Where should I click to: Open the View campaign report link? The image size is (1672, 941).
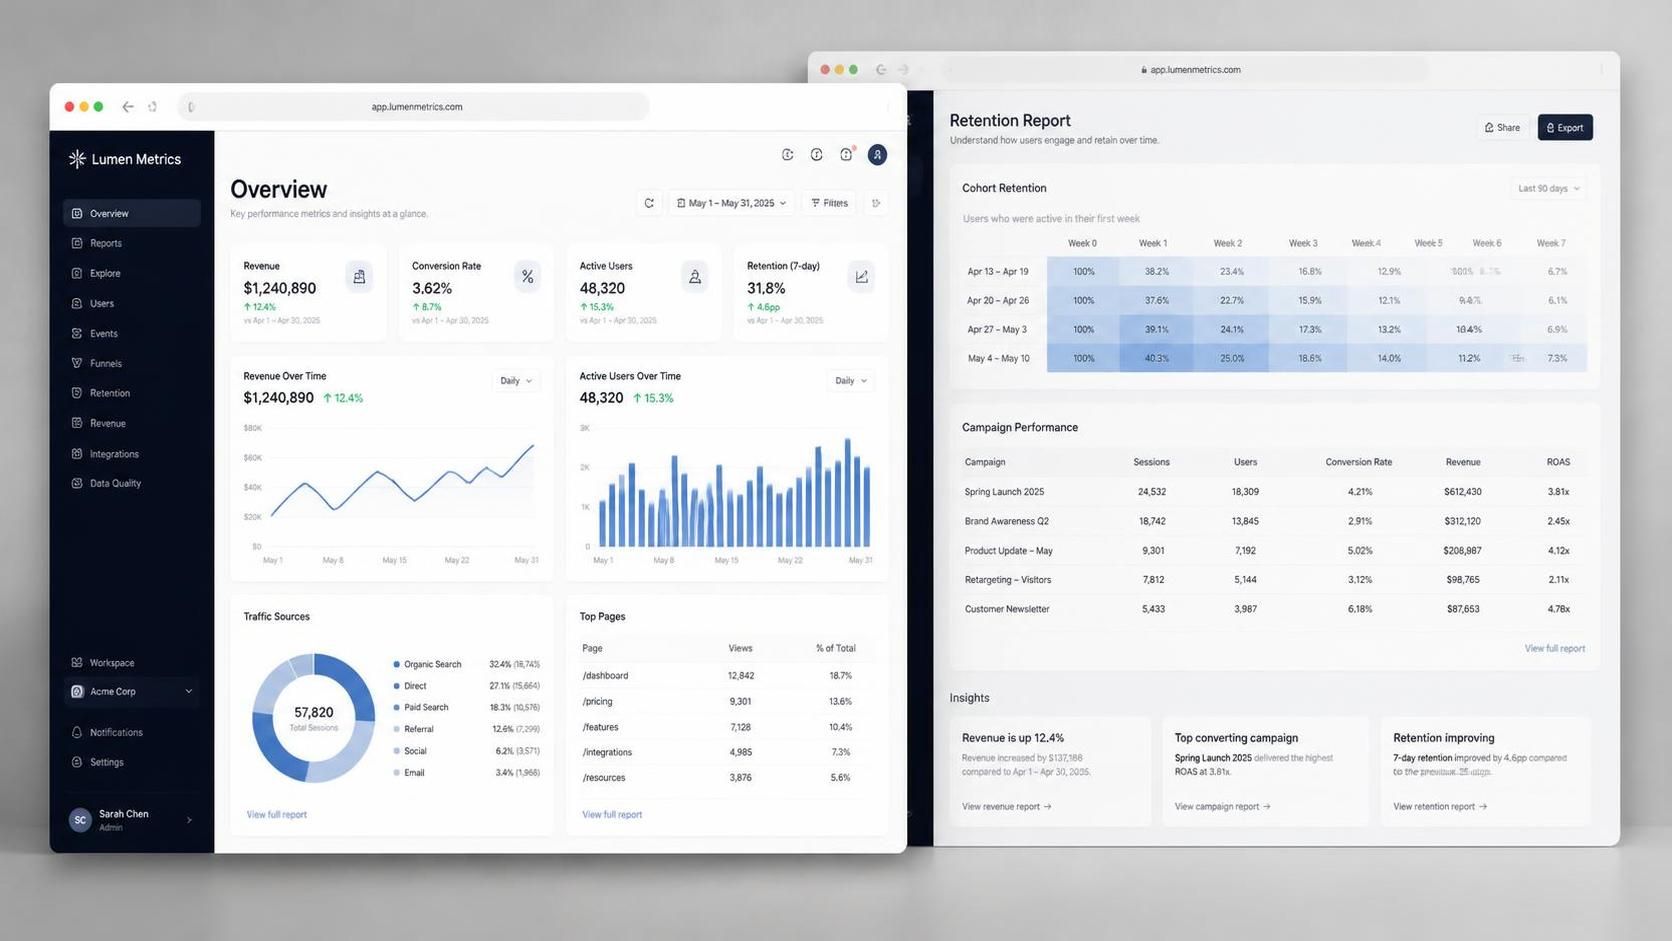[1222, 807]
